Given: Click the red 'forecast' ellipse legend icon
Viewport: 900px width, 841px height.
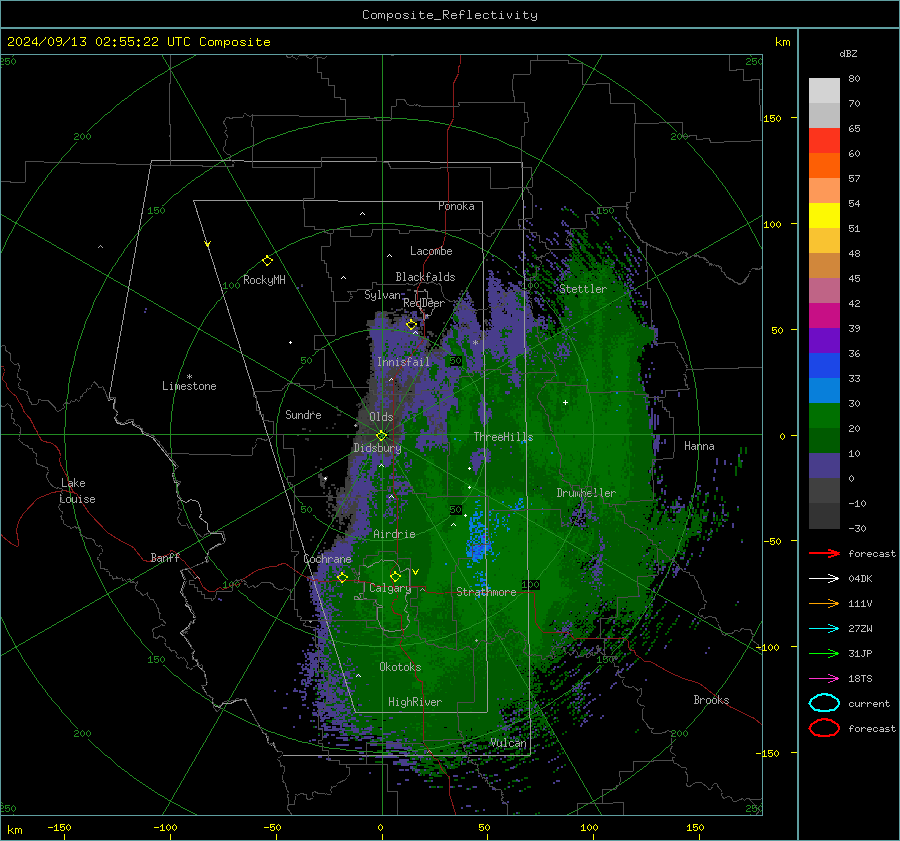Looking at the screenshot, I should click(824, 728).
